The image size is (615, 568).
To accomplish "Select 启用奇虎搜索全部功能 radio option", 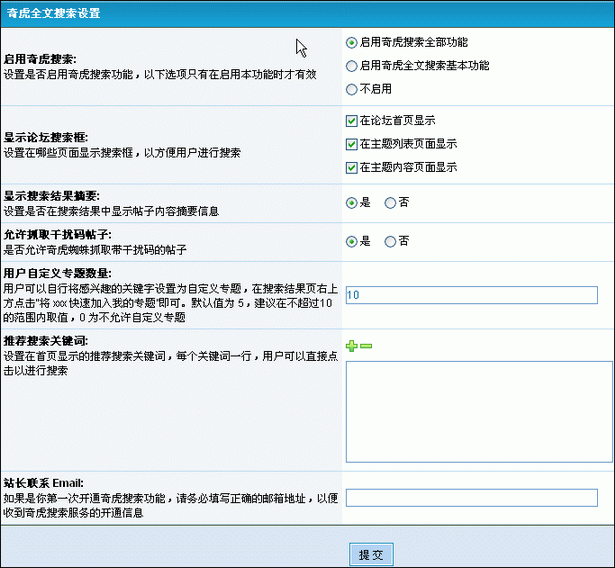I will click(351, 43).
